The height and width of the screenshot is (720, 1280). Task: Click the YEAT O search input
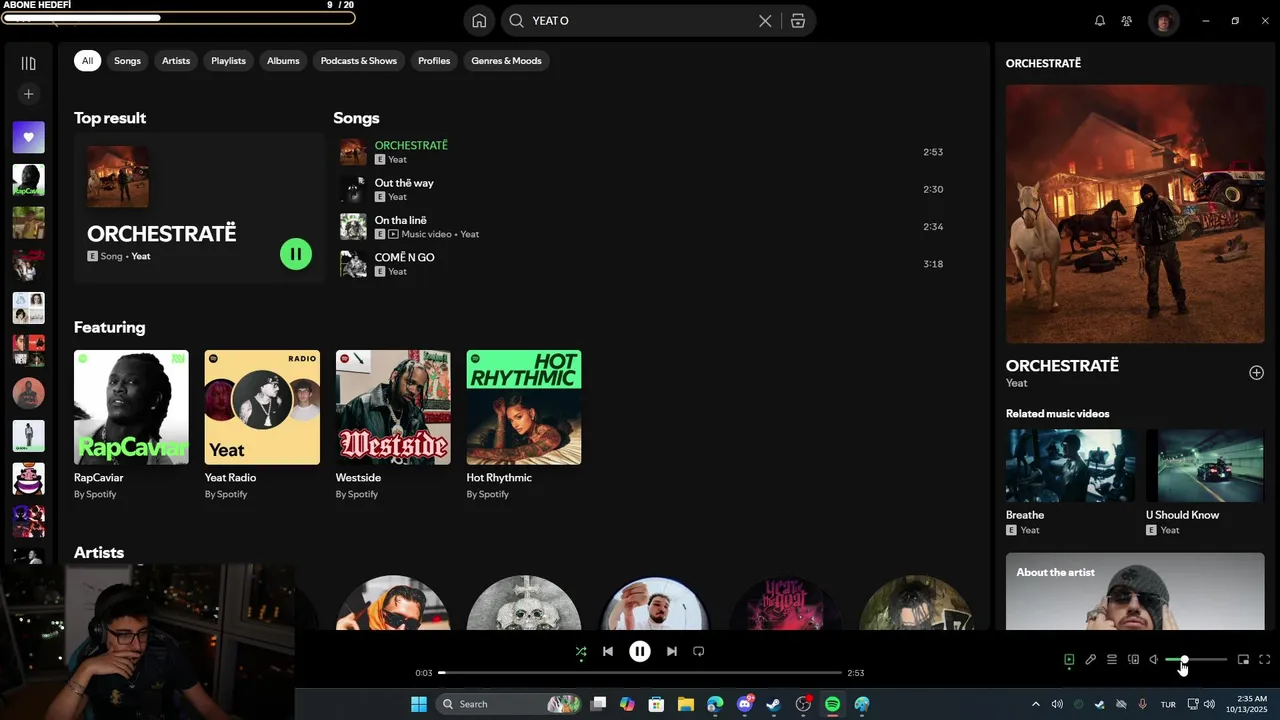pos(641,21)
